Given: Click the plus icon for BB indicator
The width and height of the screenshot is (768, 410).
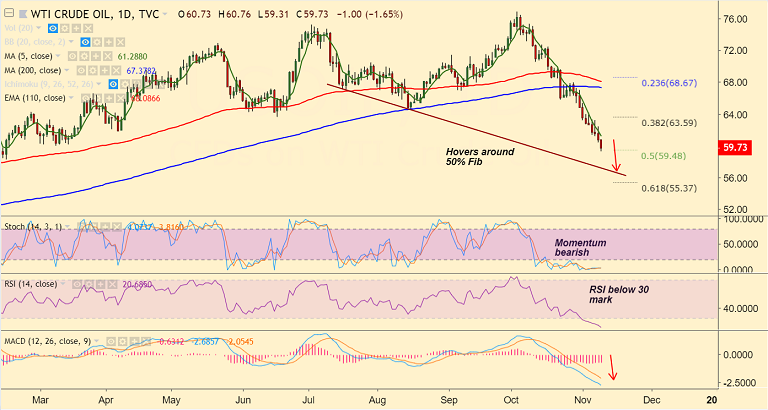Looking at the screenshot, I should [x=109, y=42].
